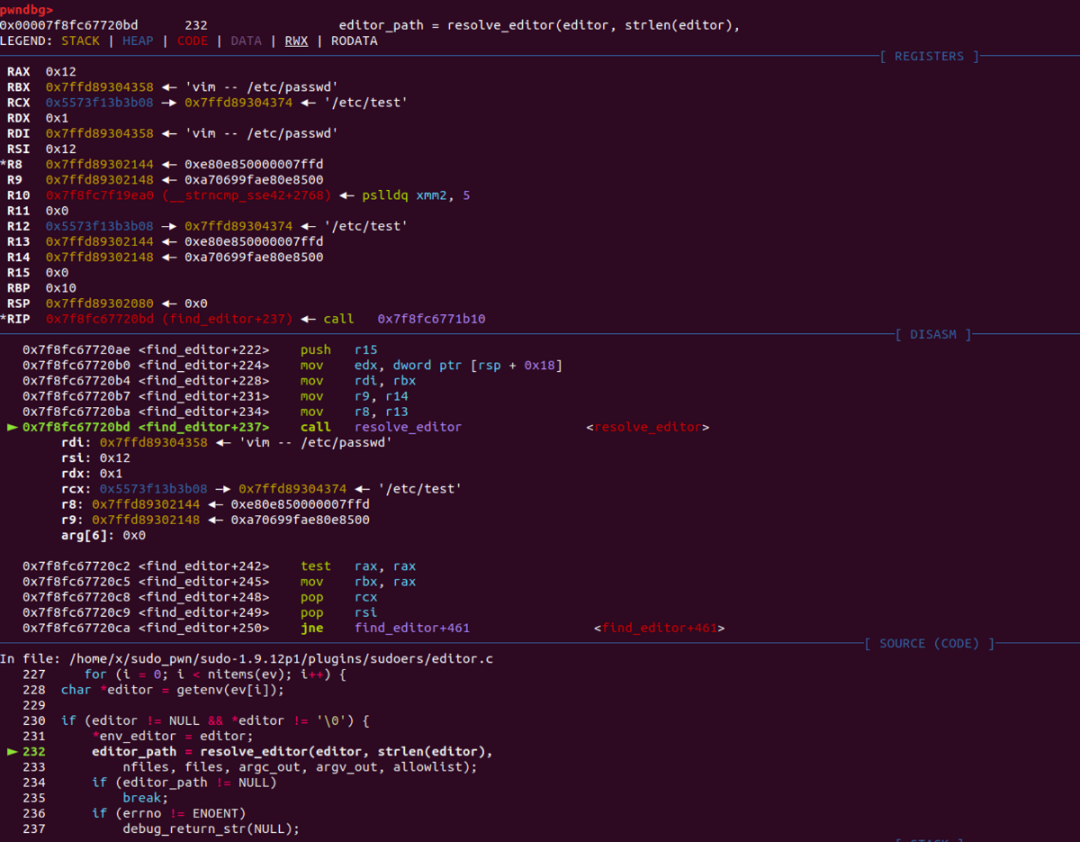This screenshot has width=1080, height=842.
Task: Click the source file path editor.c
Action: 281,659
